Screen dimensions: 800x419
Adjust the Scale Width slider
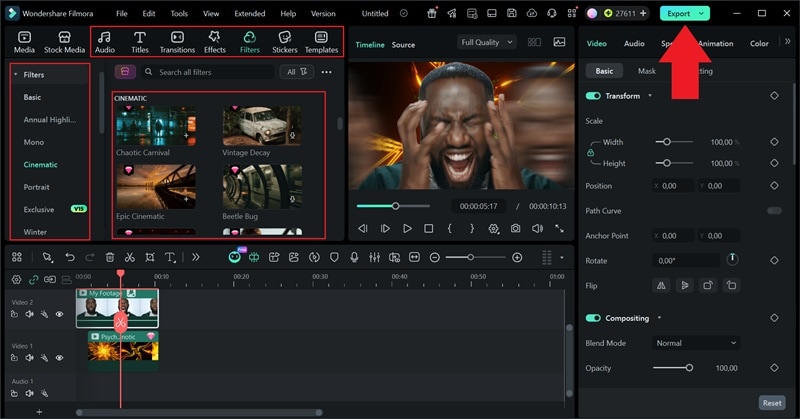tap(674, 142)
